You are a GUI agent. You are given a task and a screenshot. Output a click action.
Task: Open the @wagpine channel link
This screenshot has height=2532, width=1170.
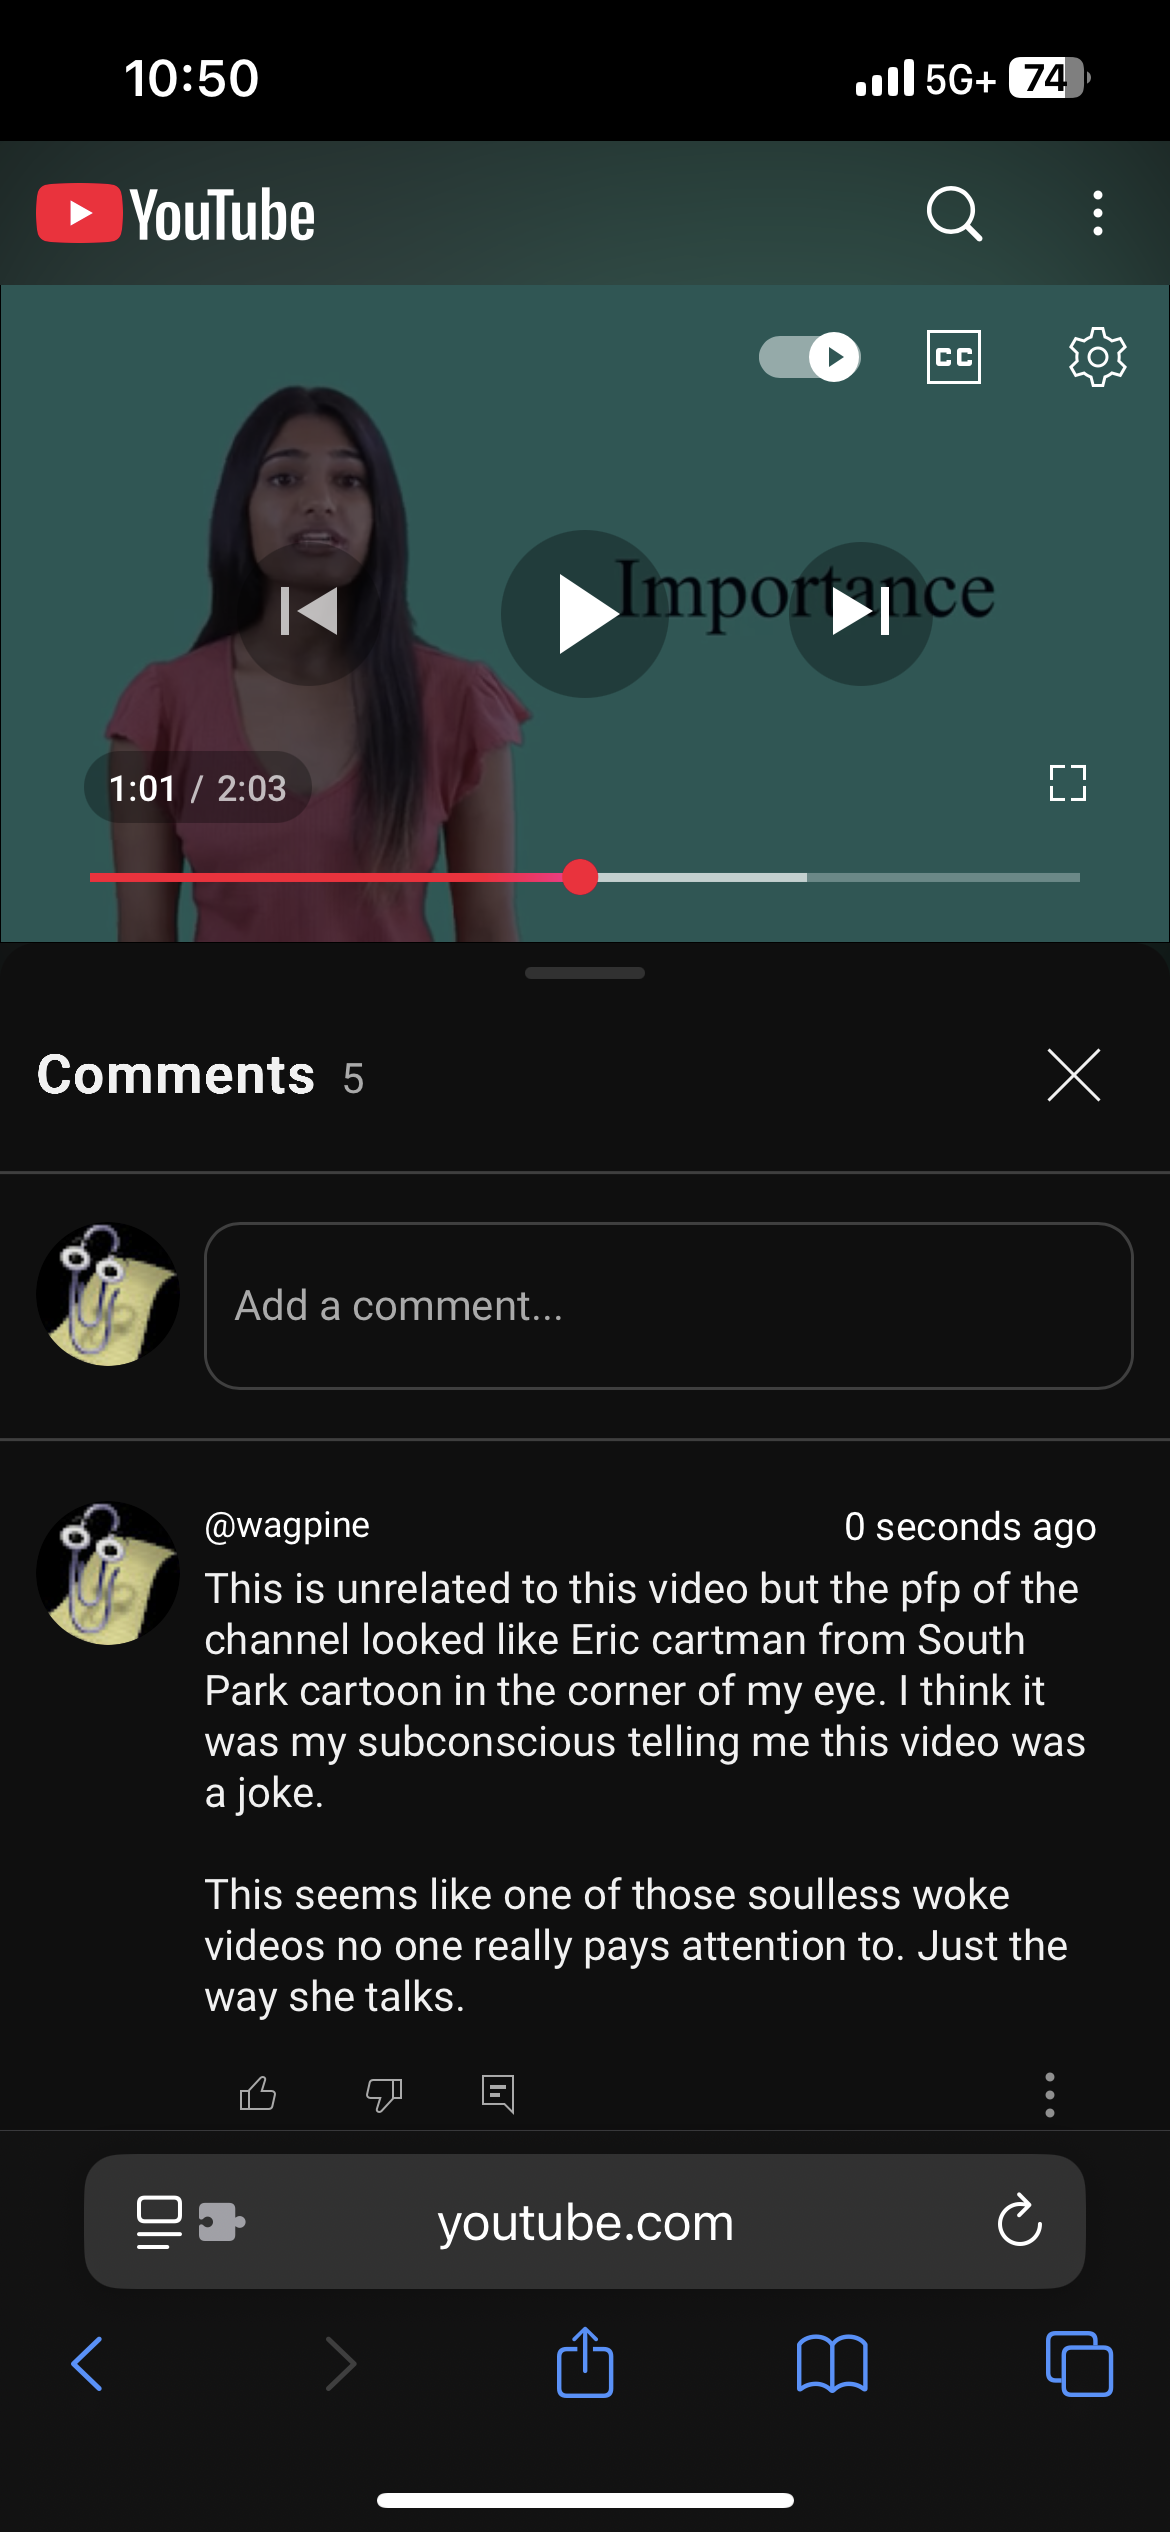(x=287, y=1525)
